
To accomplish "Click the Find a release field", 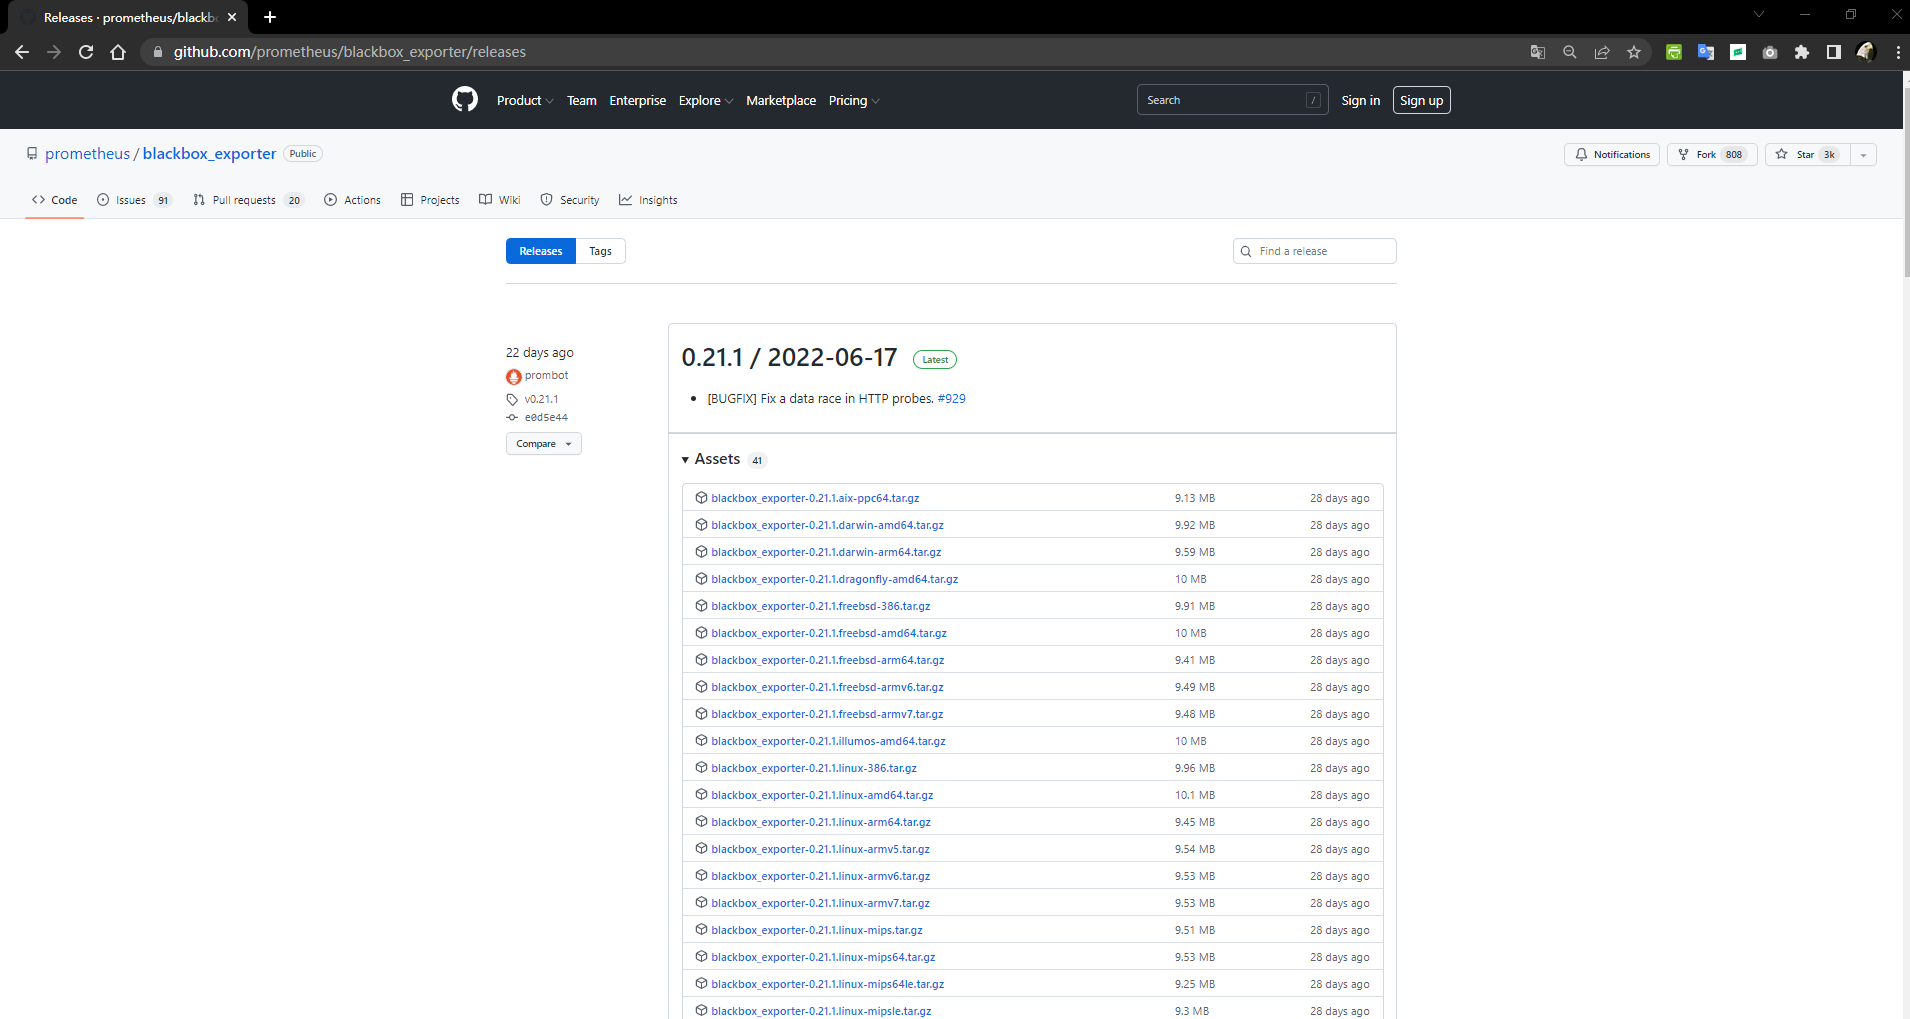I will click(x=1314, y=251).
